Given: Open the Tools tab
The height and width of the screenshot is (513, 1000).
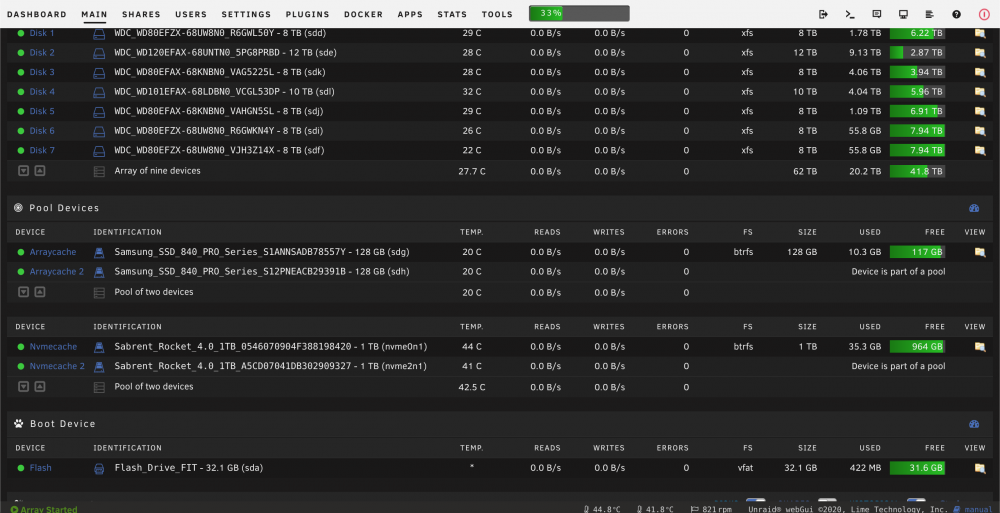Looking at the screenshot, I should [497, 14].
